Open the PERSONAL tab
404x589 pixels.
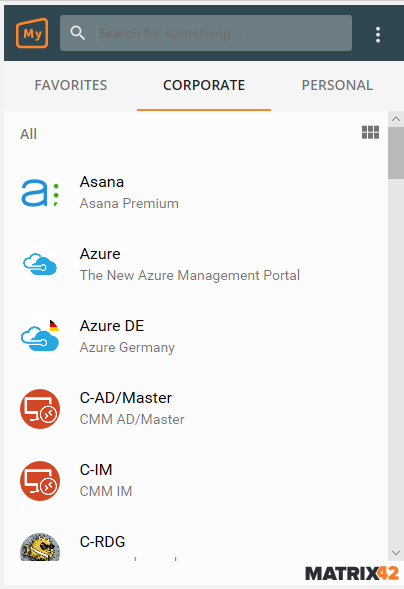point(337,85)
